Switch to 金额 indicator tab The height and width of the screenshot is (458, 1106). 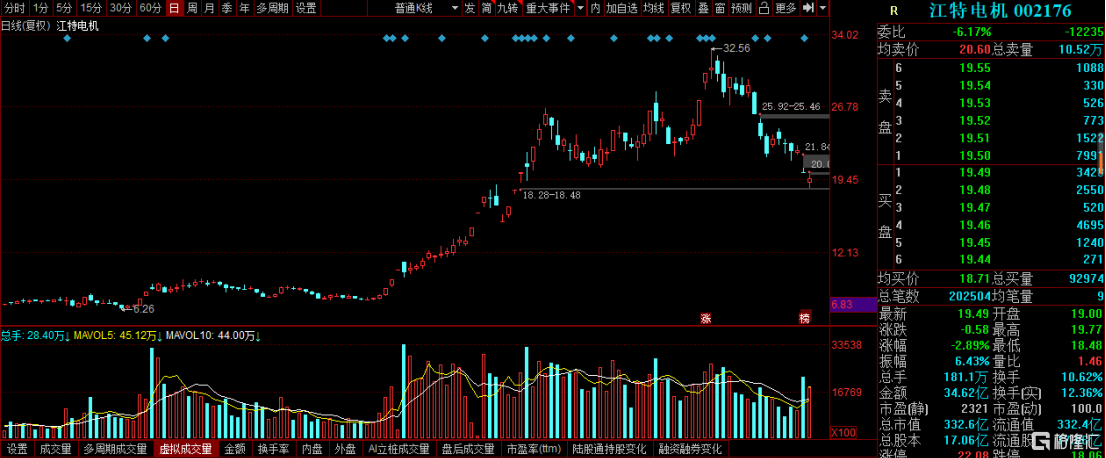(x=235, y=448)
